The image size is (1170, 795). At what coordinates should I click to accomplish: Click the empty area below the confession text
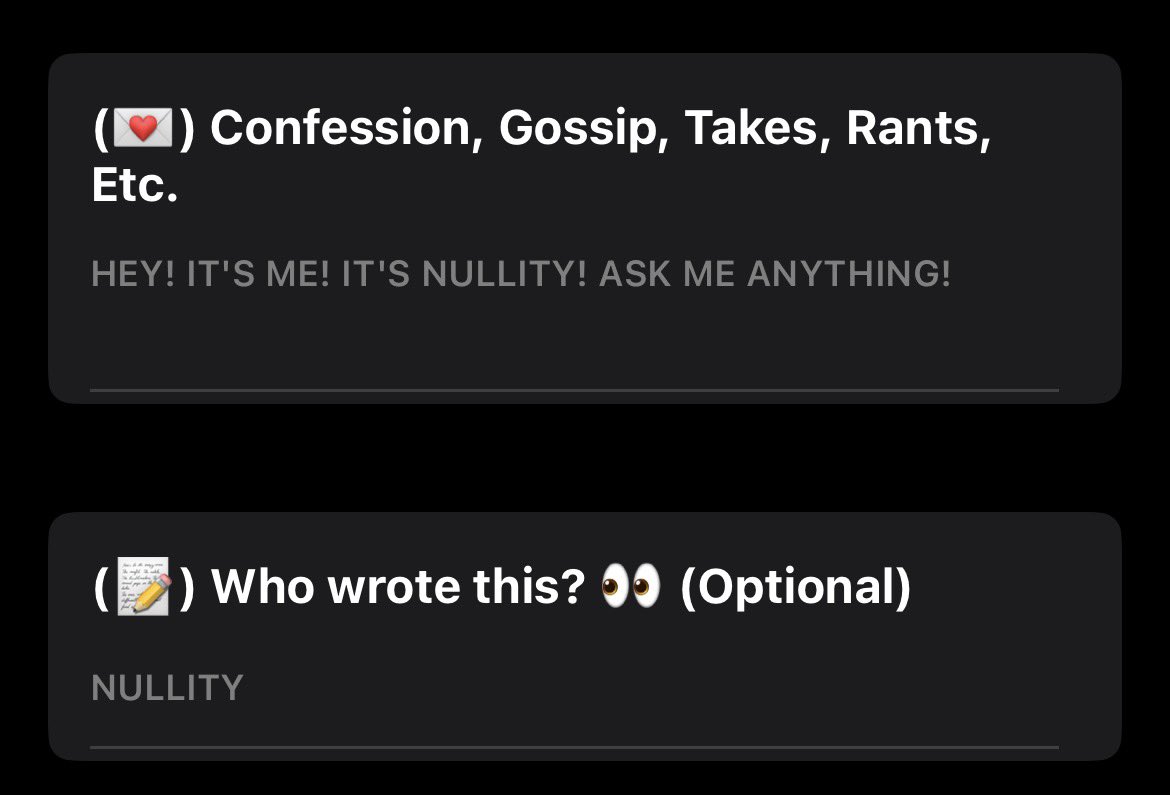click(574, 340)
